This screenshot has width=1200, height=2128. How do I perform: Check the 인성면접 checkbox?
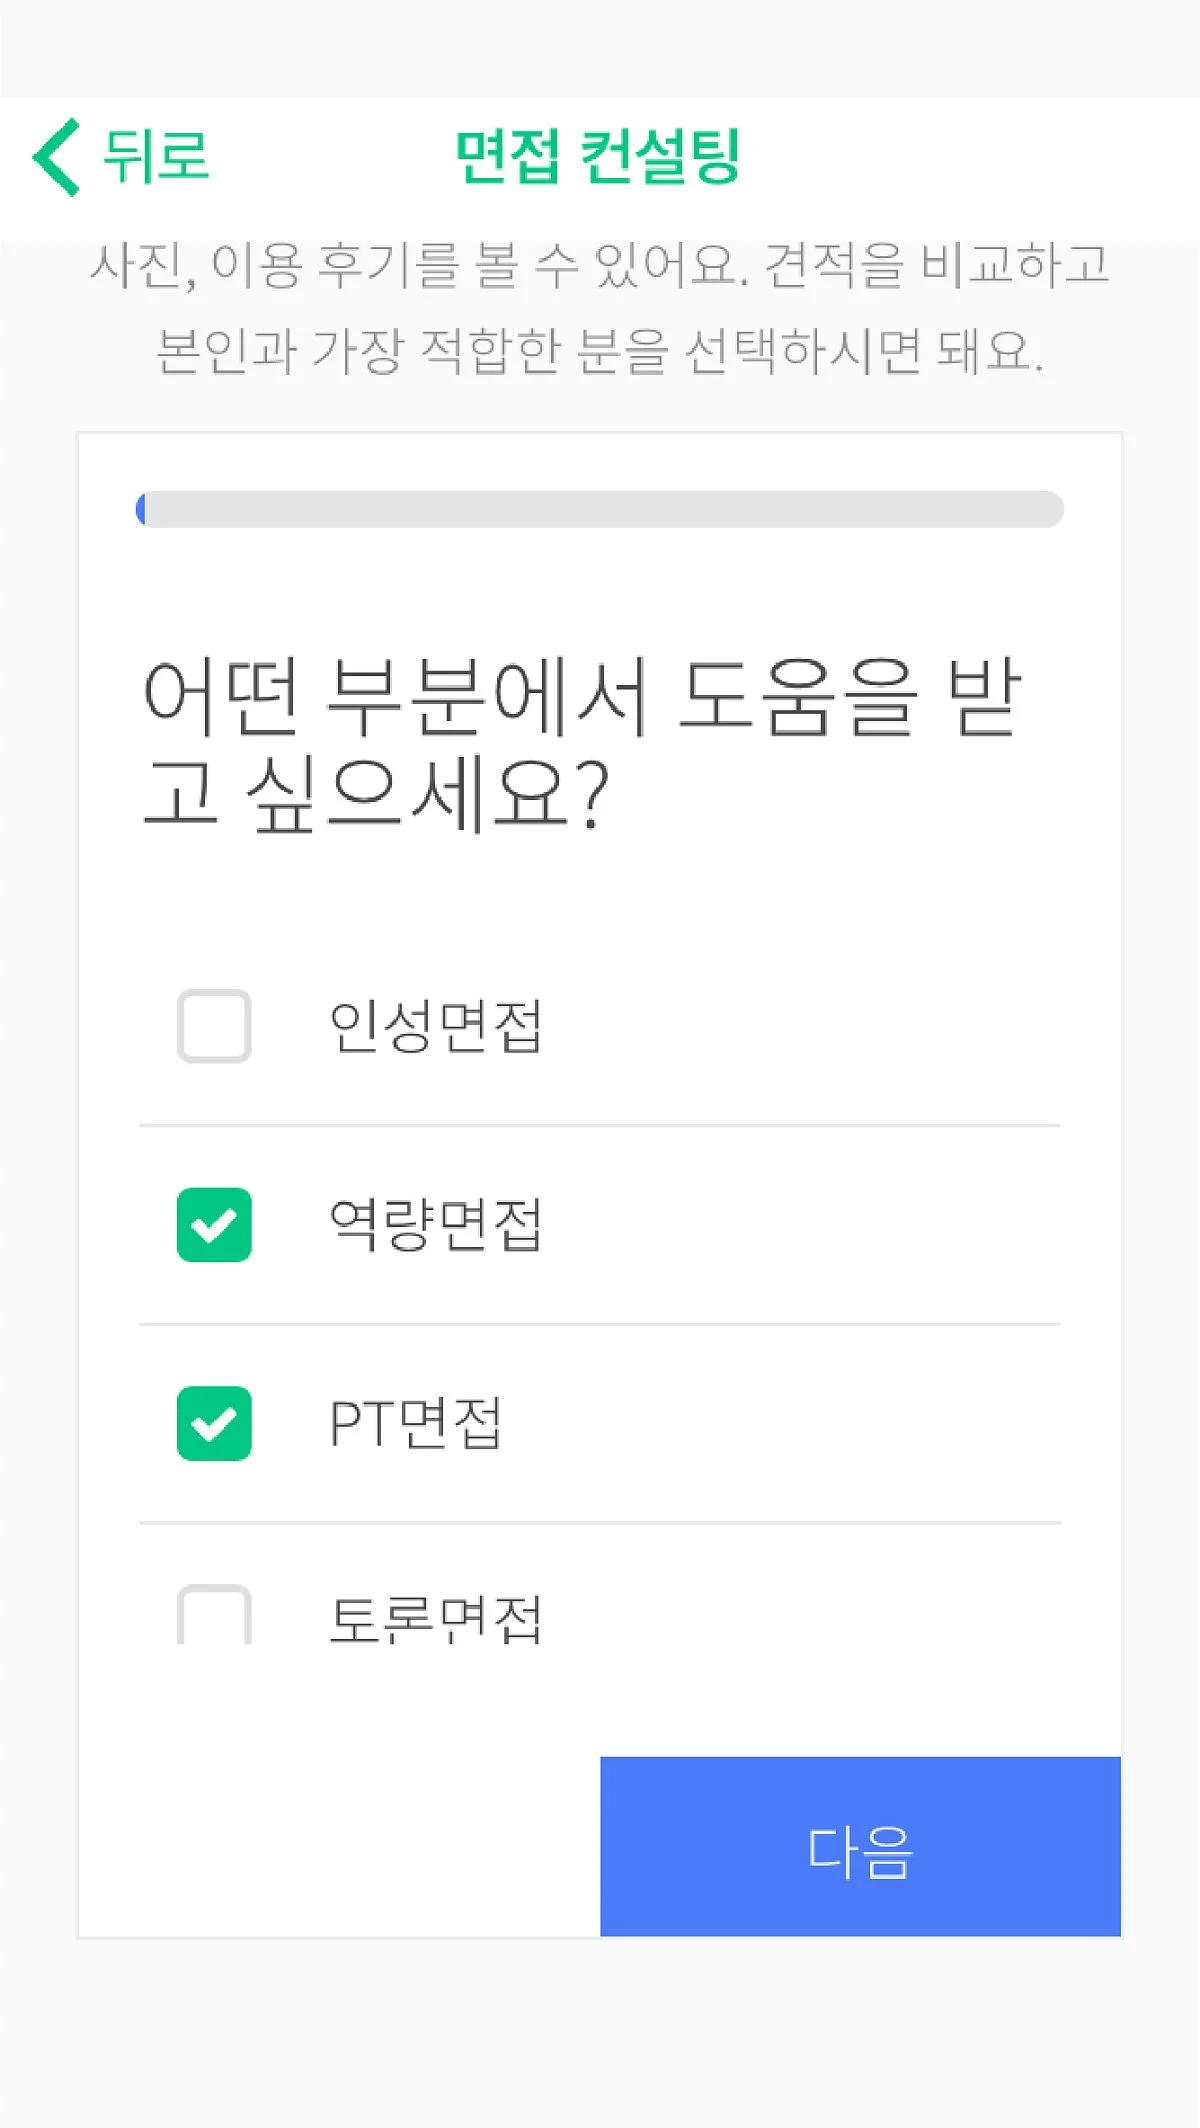(x=214, y=1026)
